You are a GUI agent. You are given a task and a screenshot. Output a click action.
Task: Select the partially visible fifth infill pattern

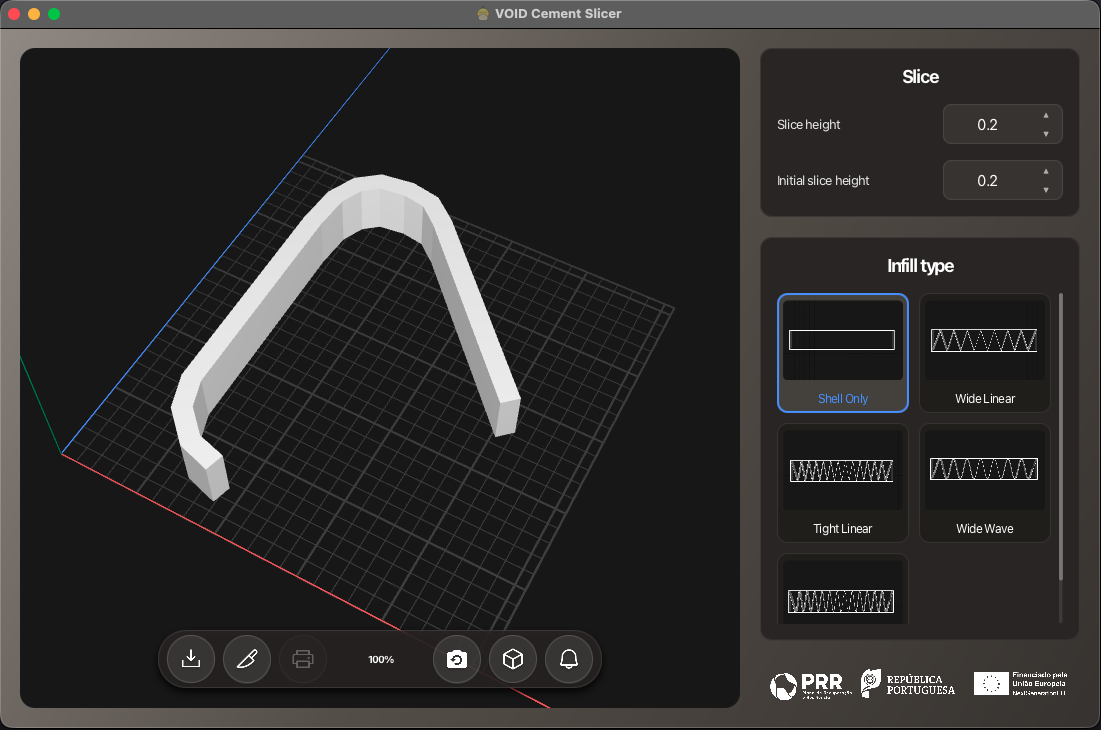click(843, 590)
